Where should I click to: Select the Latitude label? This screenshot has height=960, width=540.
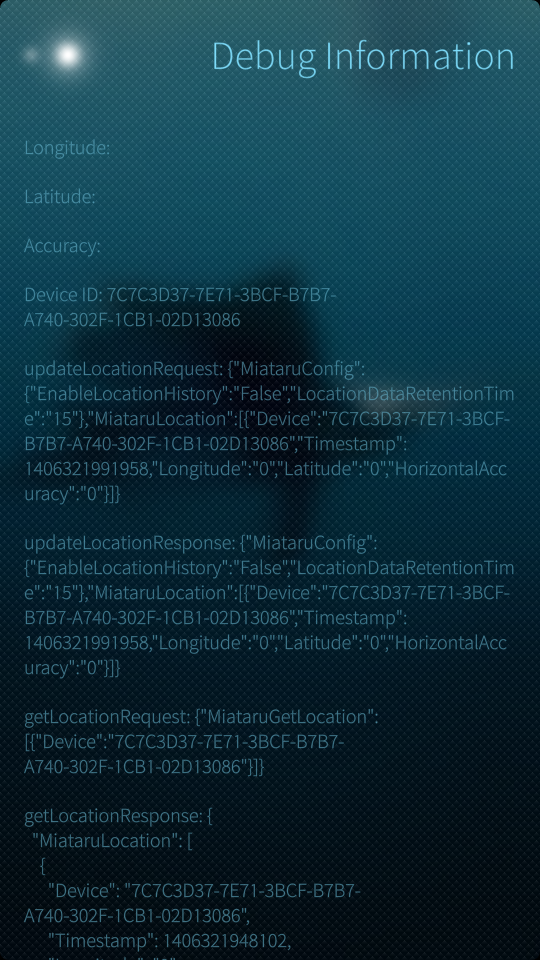pos(60,197)
